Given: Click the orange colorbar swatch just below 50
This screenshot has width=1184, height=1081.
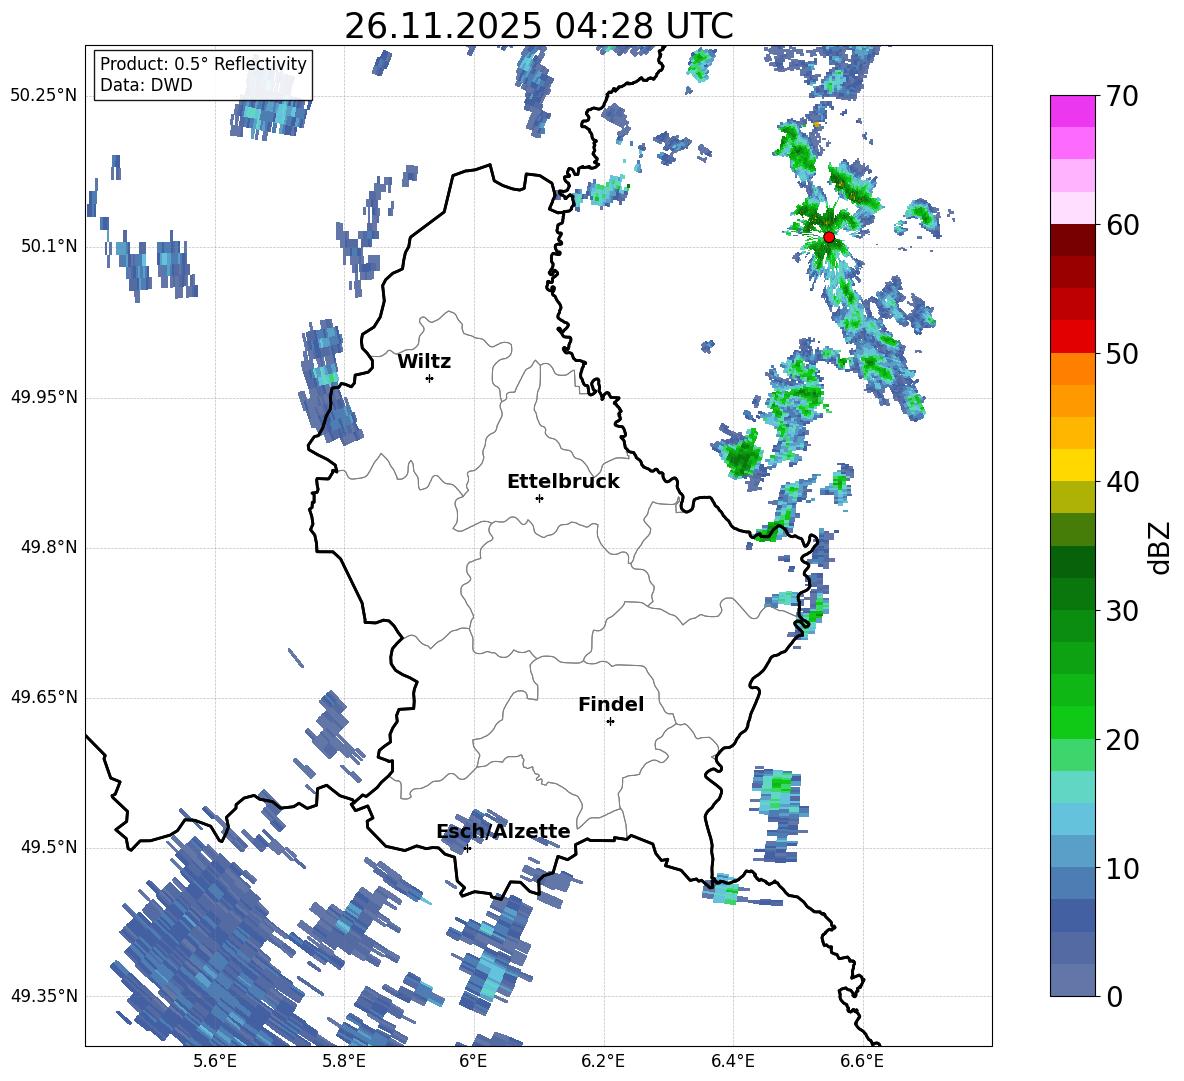Looking at the screenshot, I should pyautogui.click(x=1072, y=369).
